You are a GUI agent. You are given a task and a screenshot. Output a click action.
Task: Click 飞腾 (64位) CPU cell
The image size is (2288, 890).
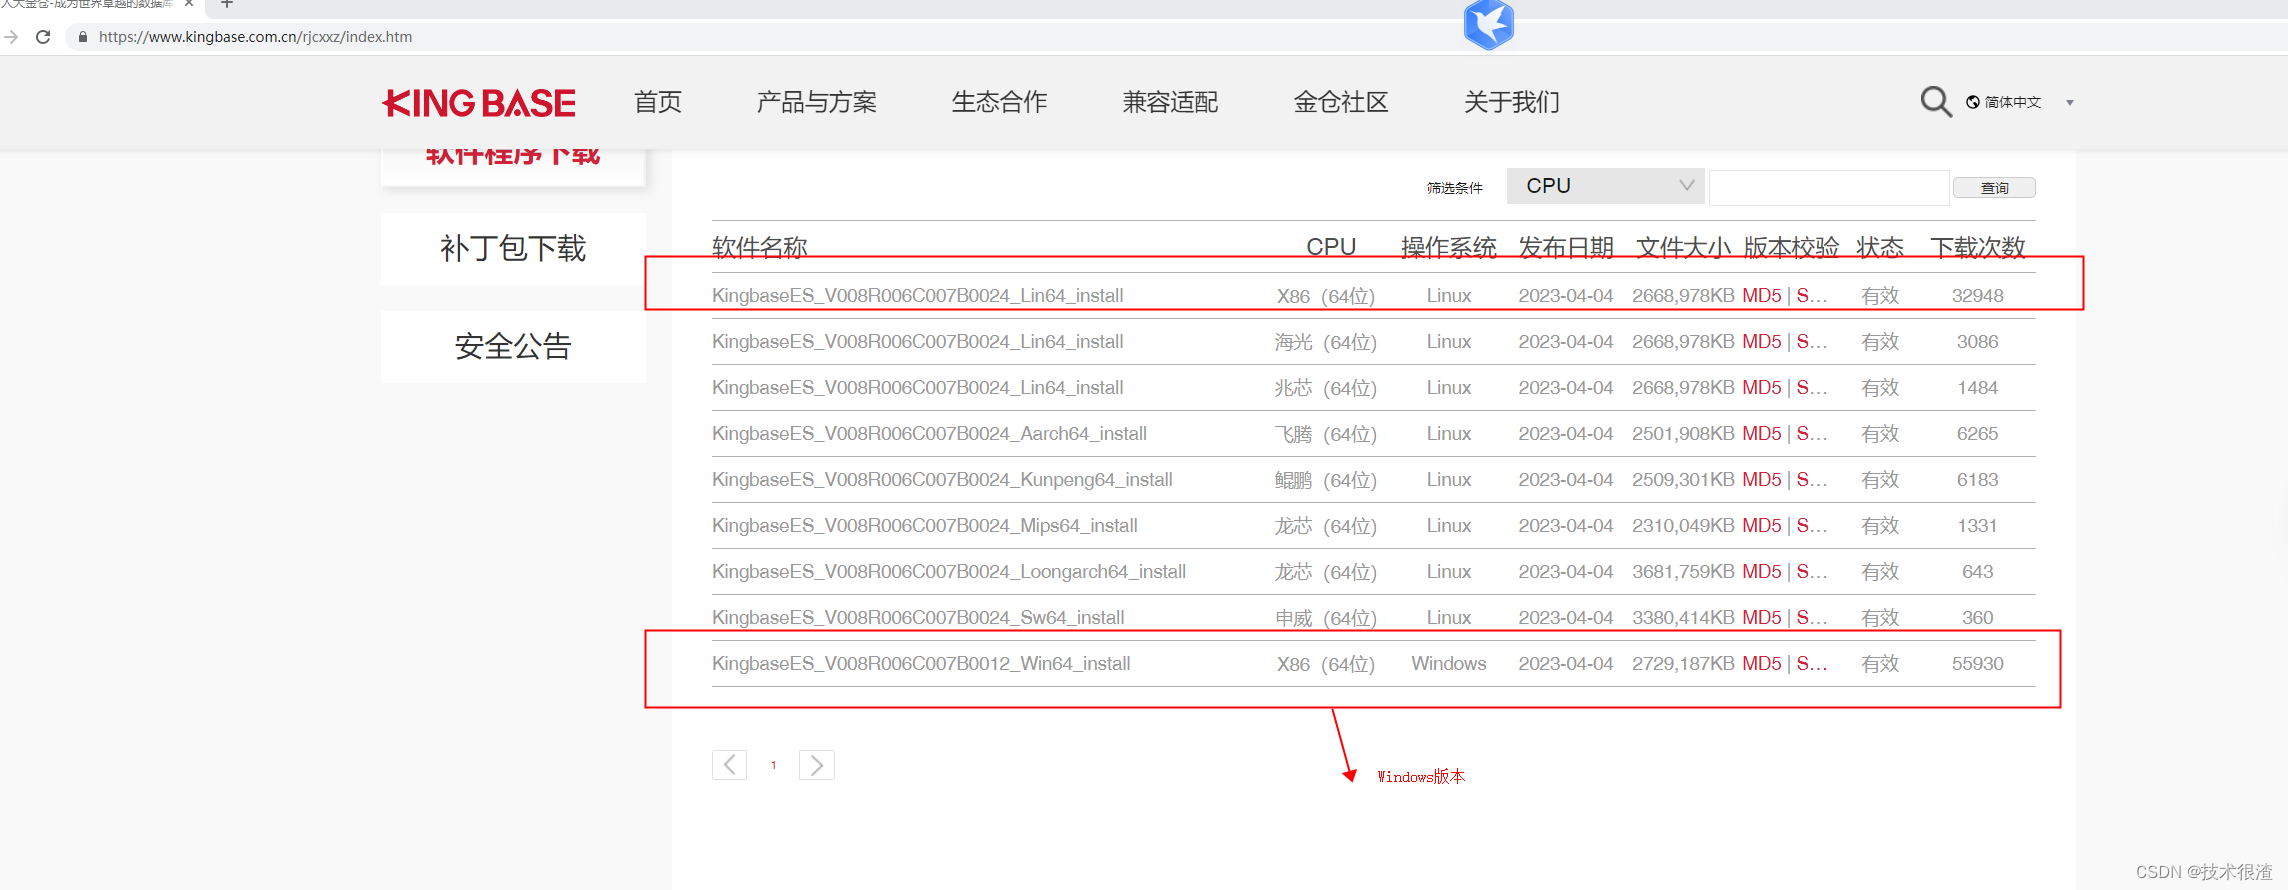[x=1325, y=434]
